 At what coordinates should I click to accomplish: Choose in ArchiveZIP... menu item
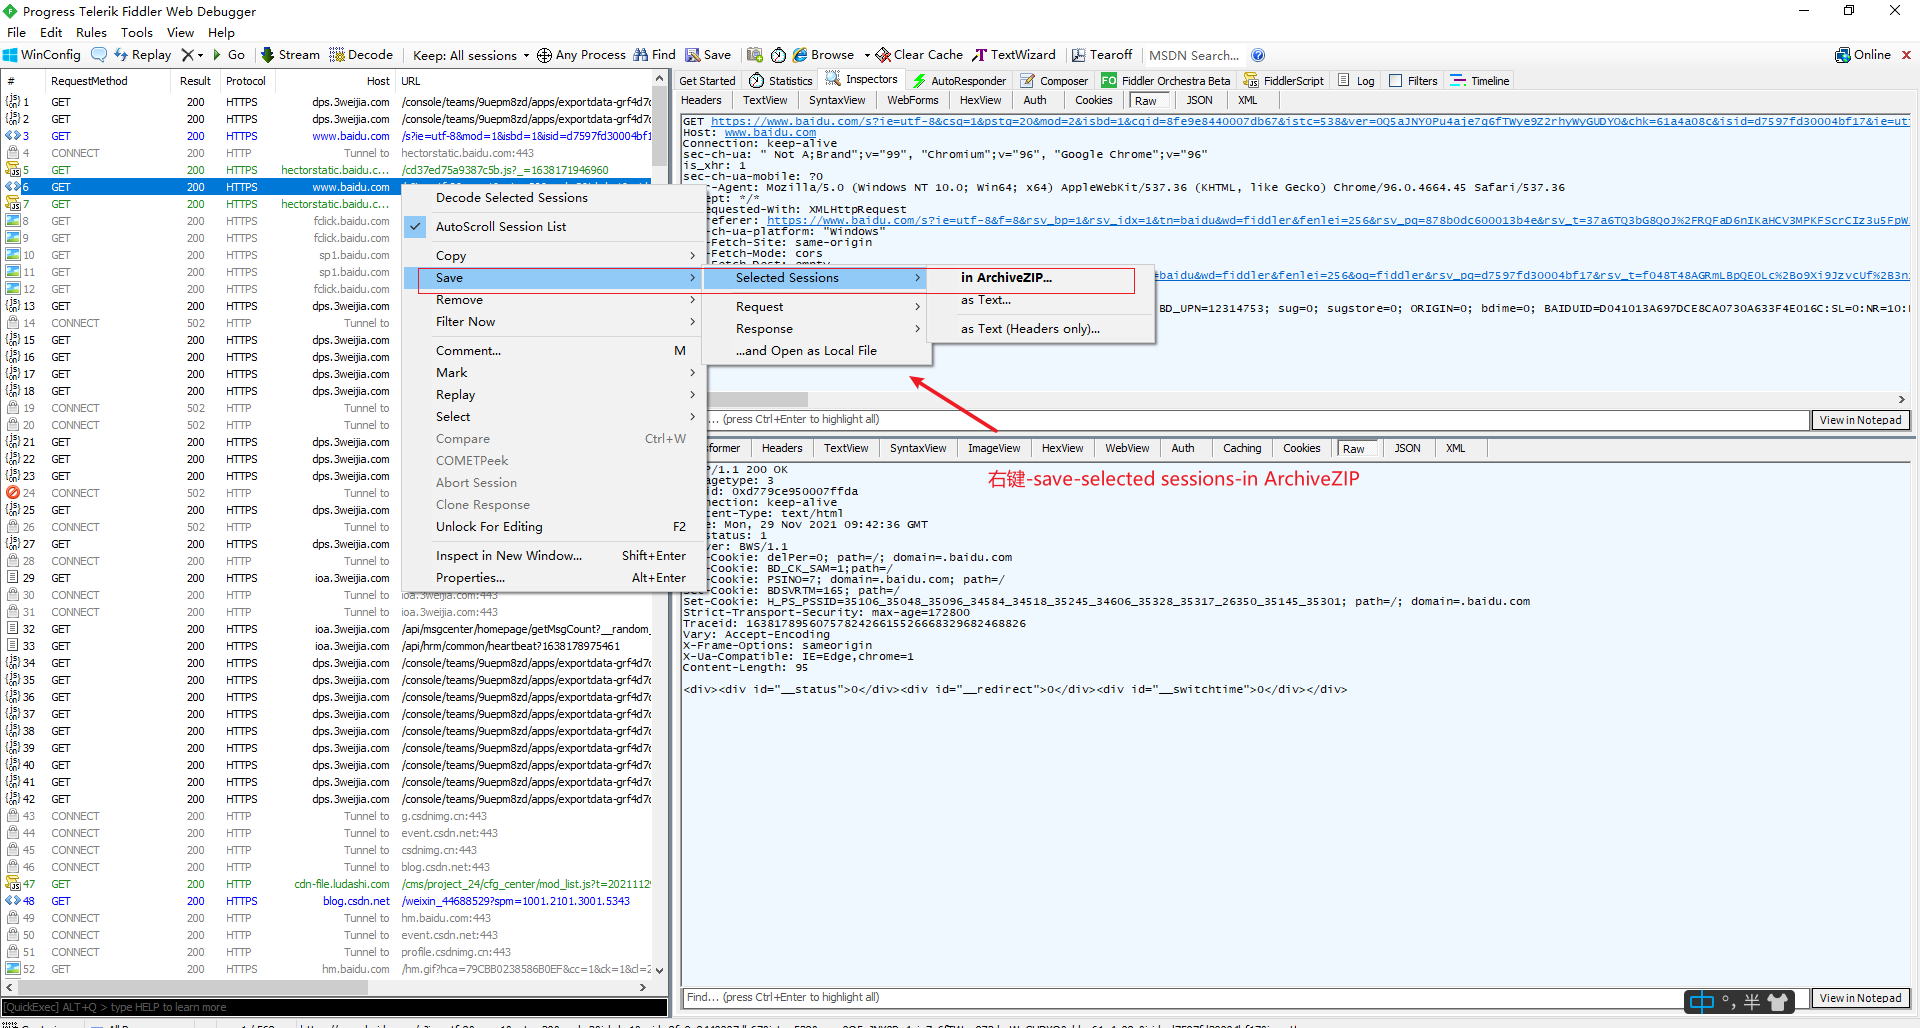click(x=1041, y=278)
